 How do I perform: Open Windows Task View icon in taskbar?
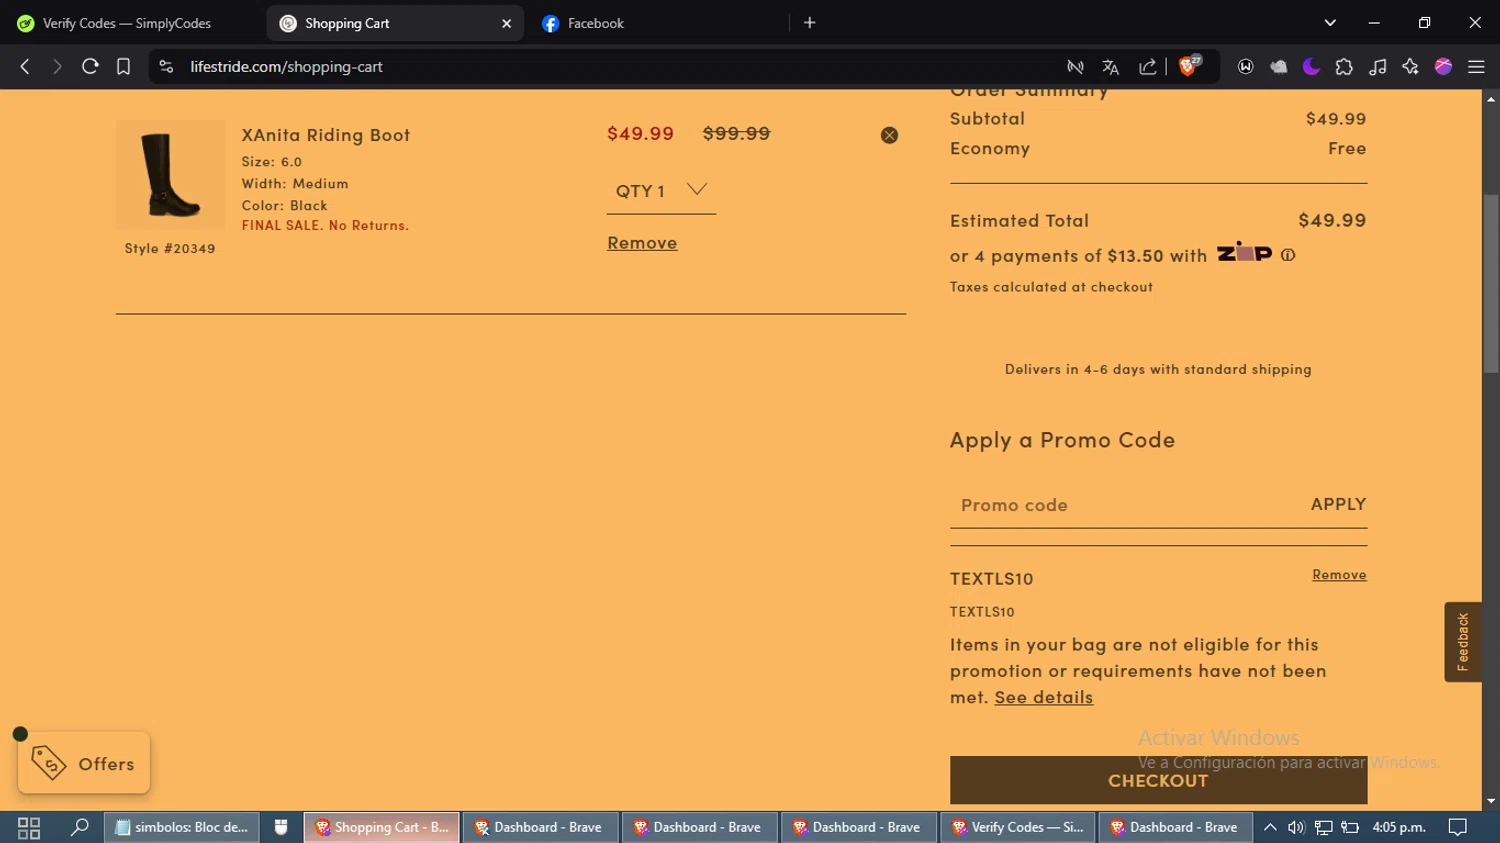pyautogui.click(x=28, y=827)
